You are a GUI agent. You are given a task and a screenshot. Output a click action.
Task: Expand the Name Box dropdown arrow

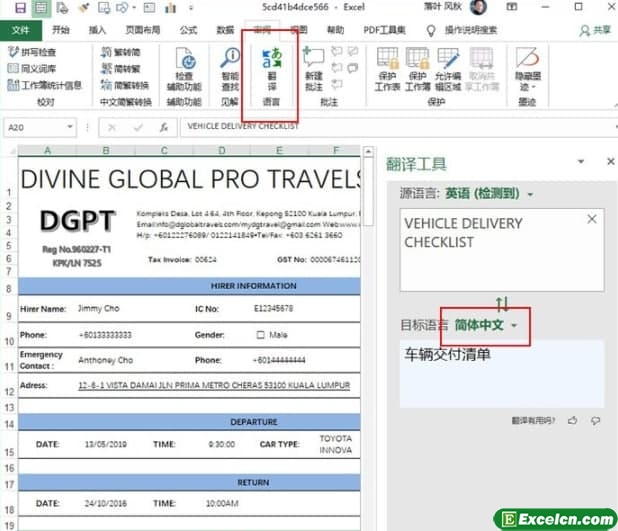point(70,127)
